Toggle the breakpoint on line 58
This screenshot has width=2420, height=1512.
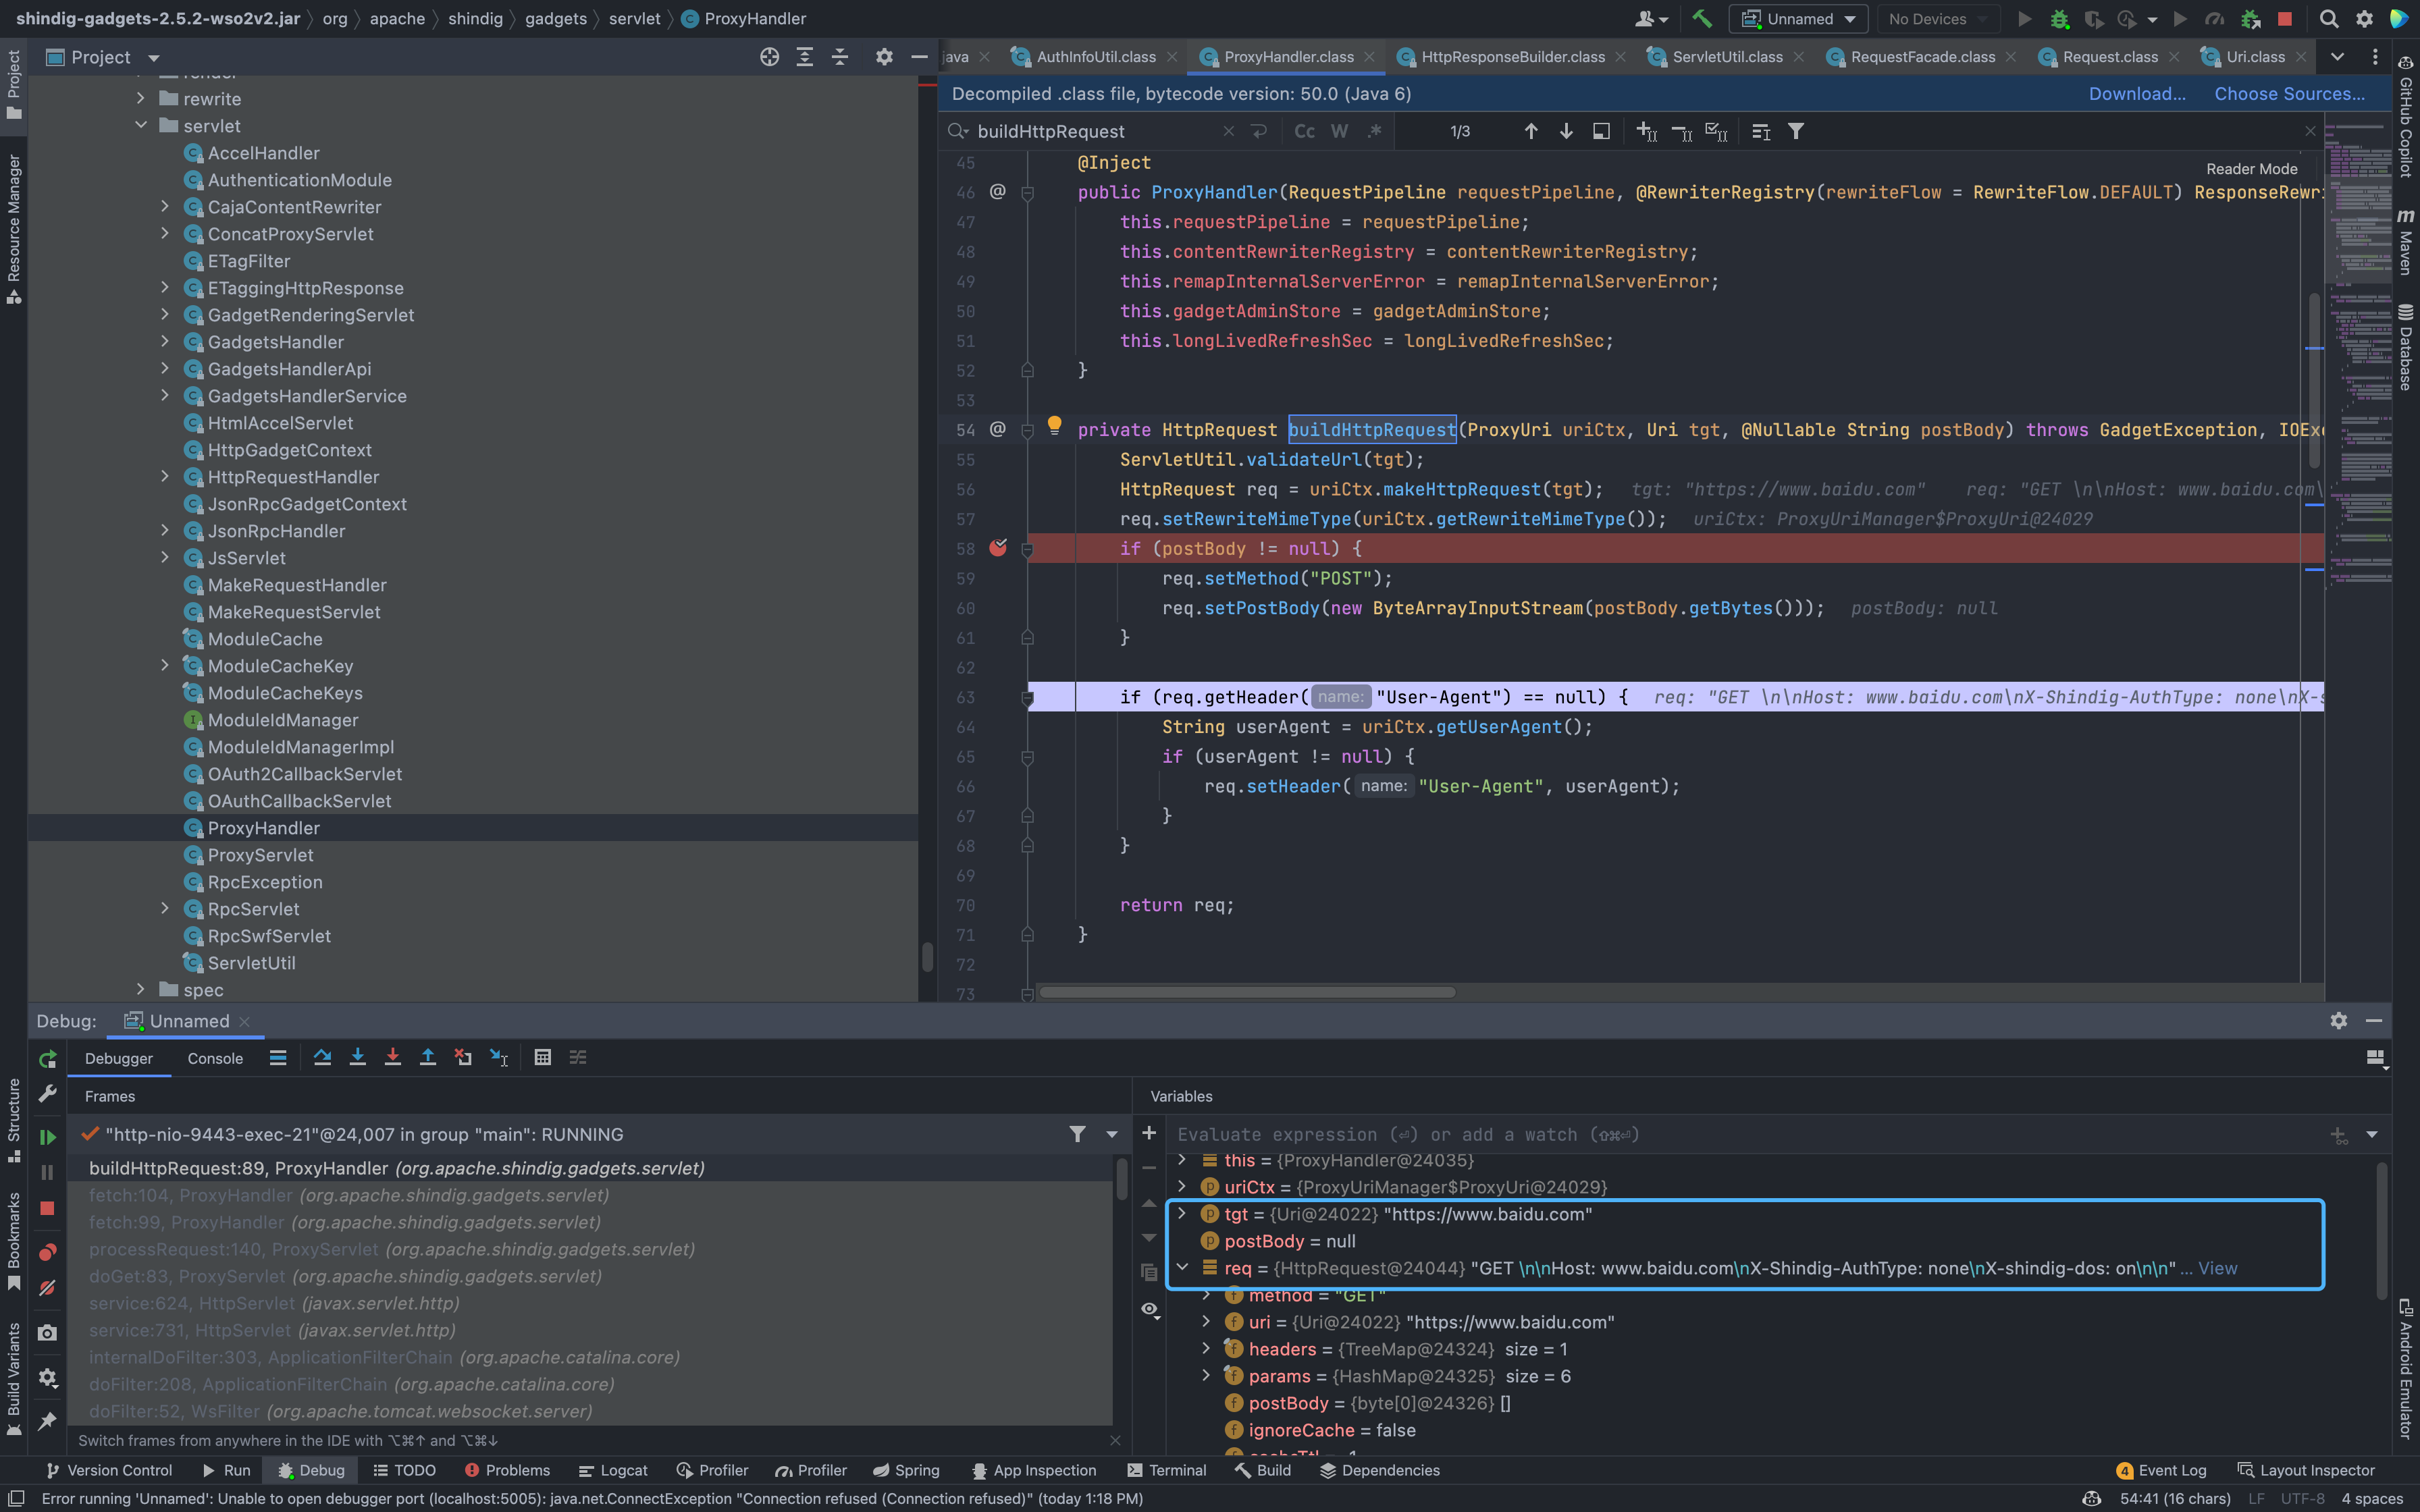(x=997, y=548)
